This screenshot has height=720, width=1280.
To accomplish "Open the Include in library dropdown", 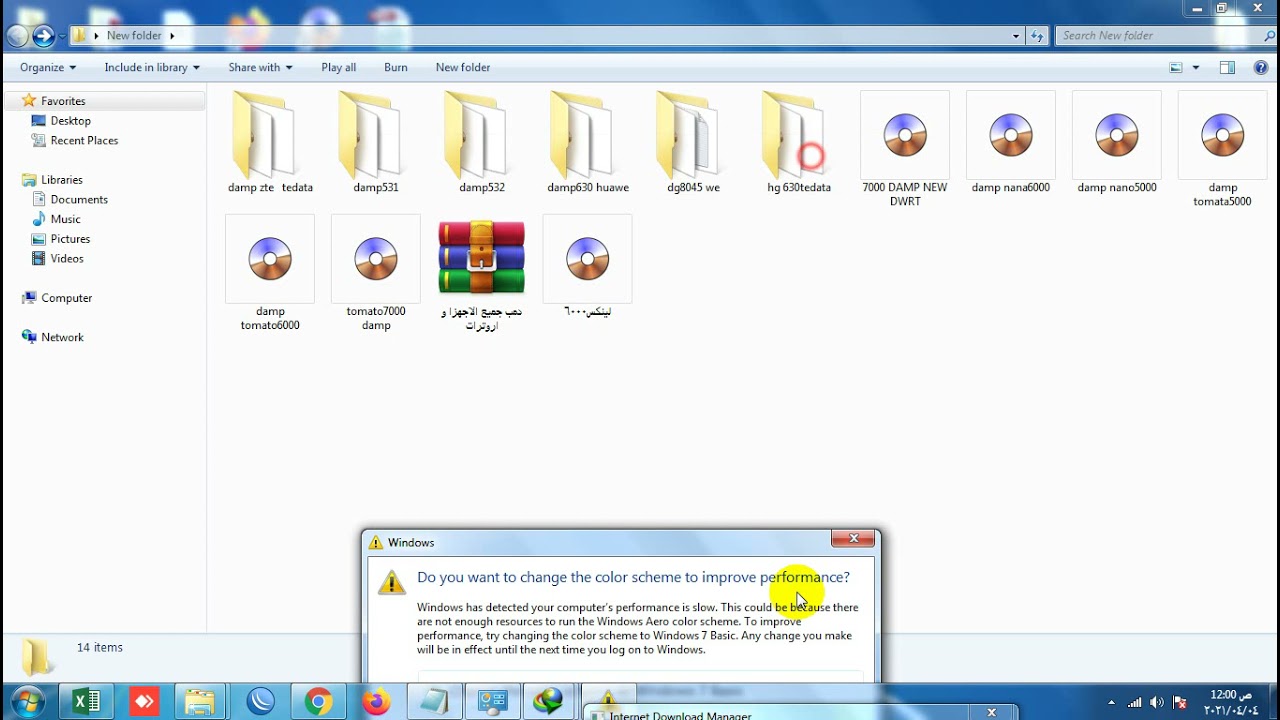I will [x=152, y=67].
